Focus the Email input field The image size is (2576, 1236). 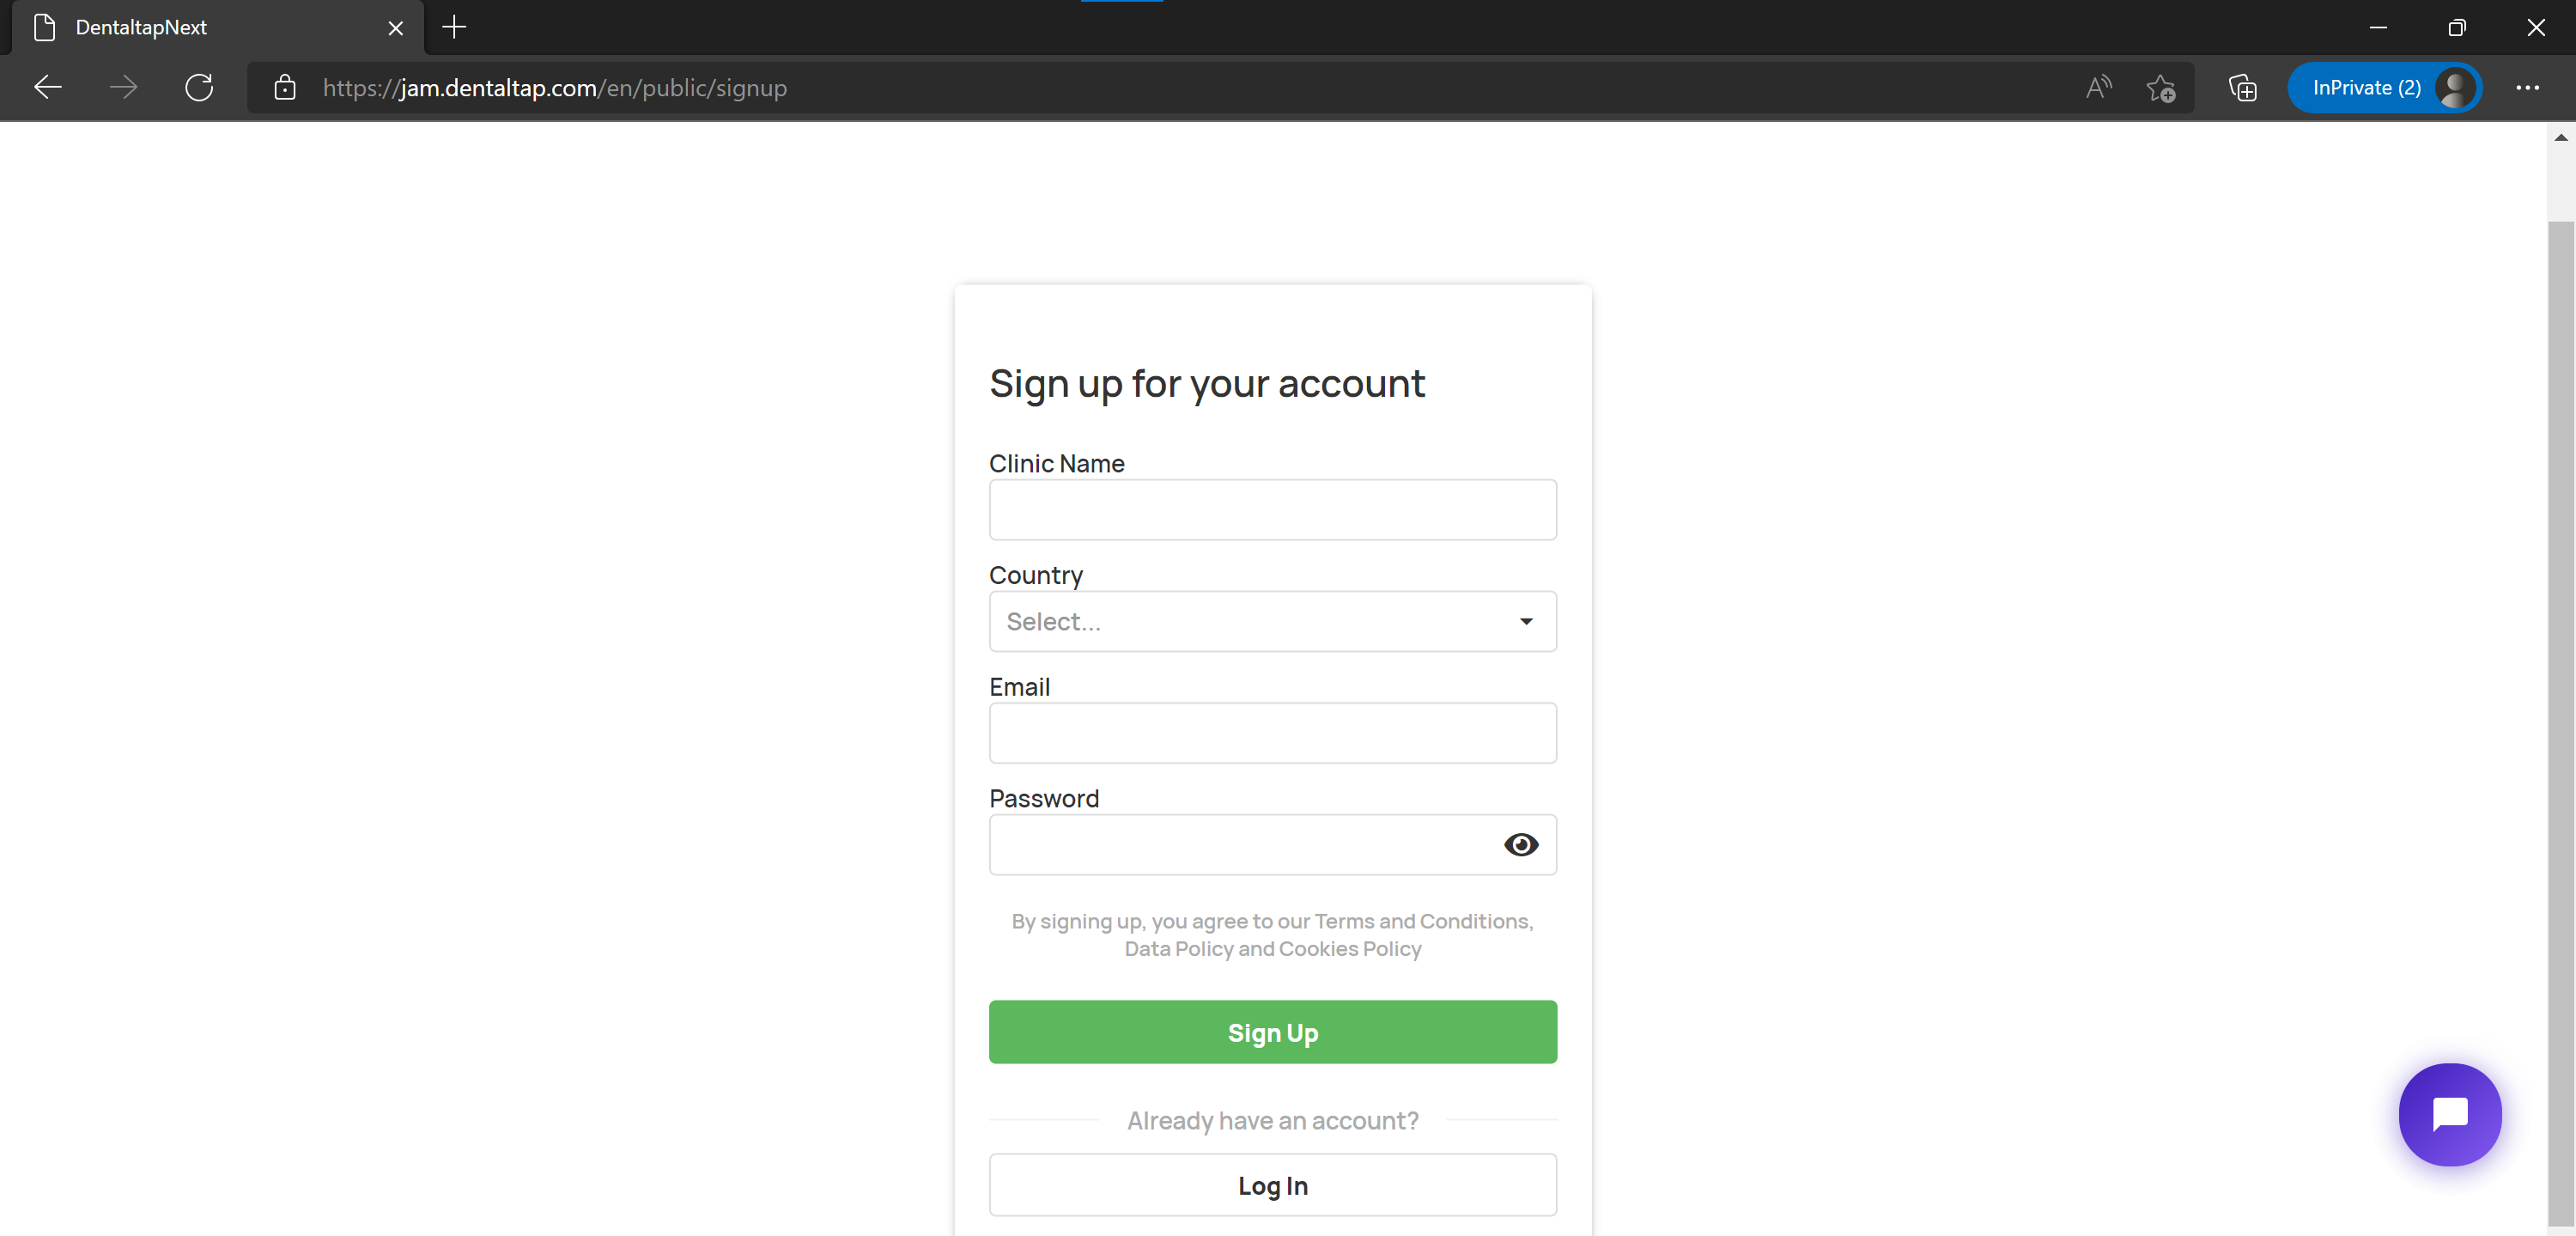tap(1272, 733)
